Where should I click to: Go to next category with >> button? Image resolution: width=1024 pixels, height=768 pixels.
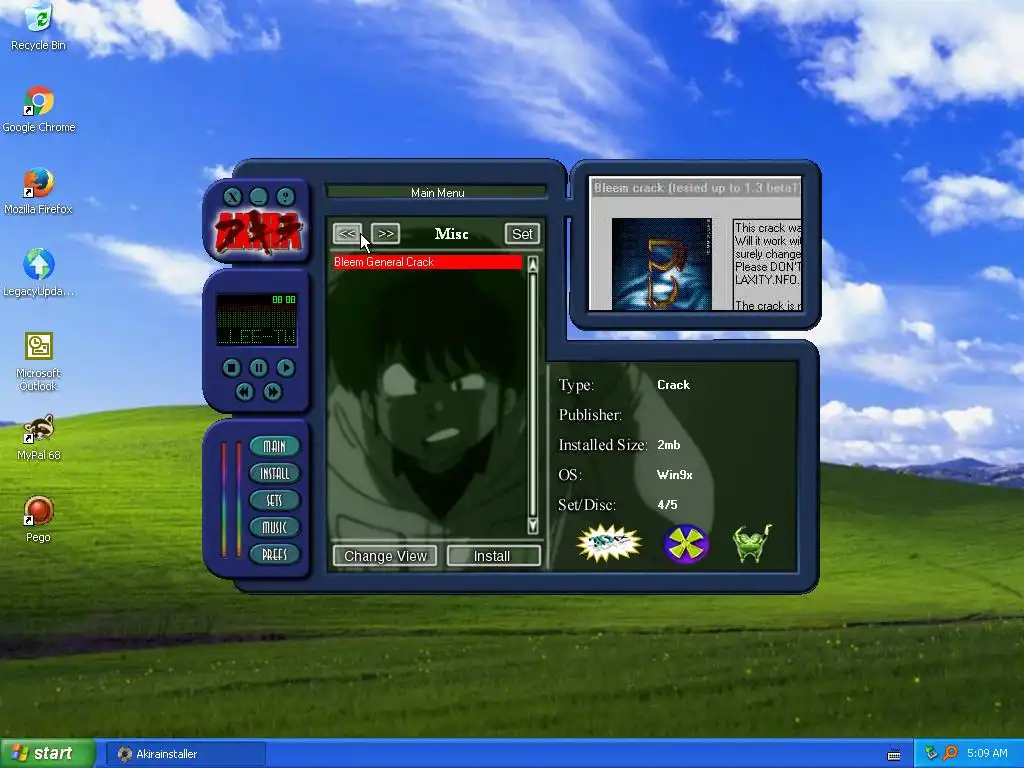pos(385,233)
